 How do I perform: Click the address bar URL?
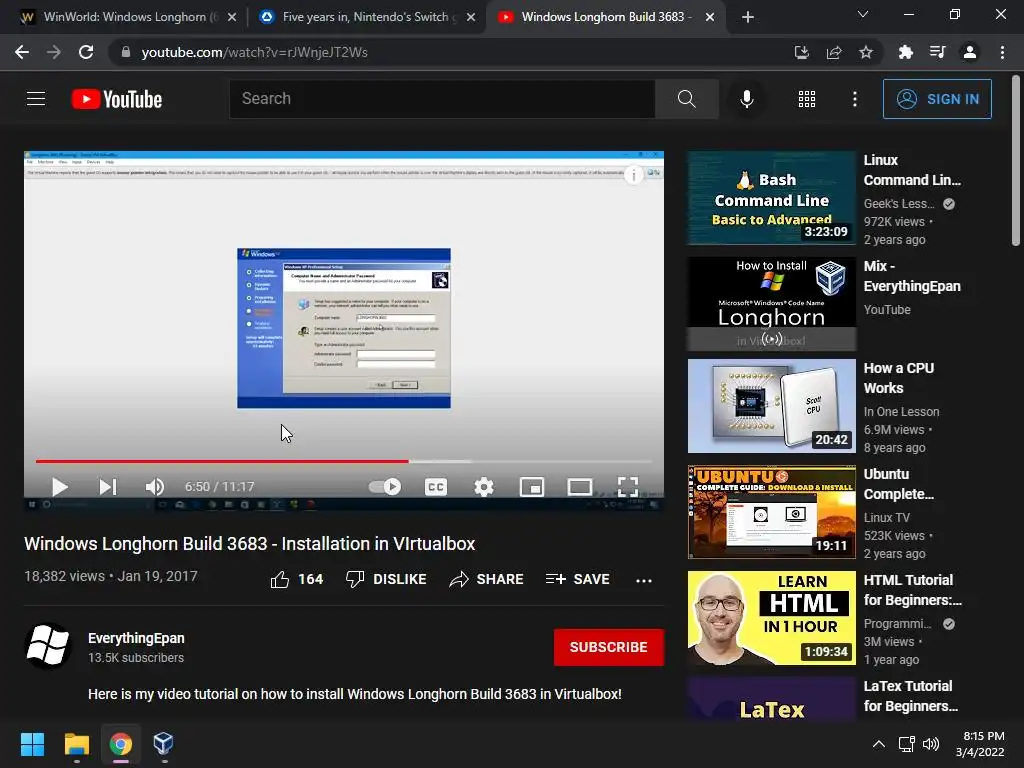pos(255,52)
